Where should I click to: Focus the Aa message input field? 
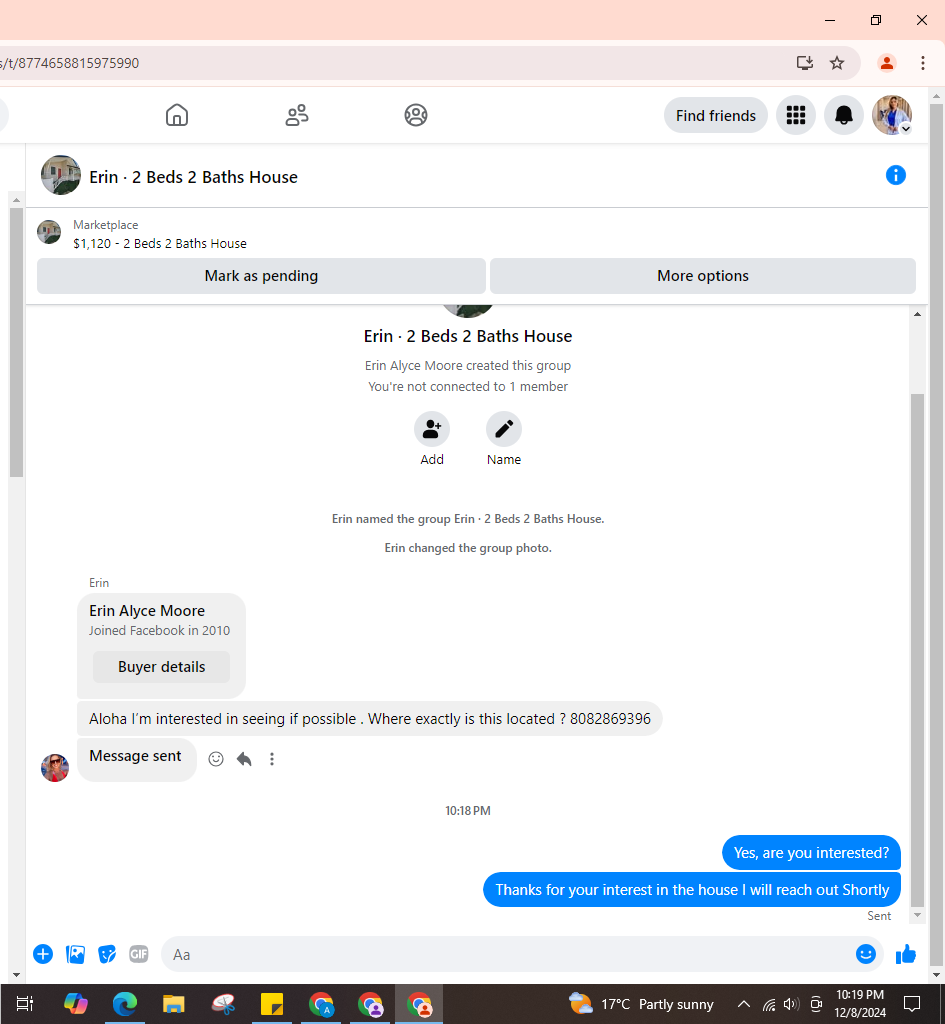point(509,954)
